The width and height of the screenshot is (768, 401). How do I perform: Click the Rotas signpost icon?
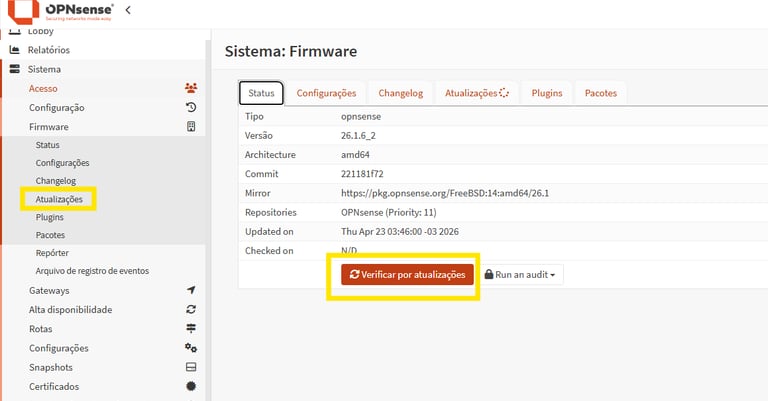191,329
